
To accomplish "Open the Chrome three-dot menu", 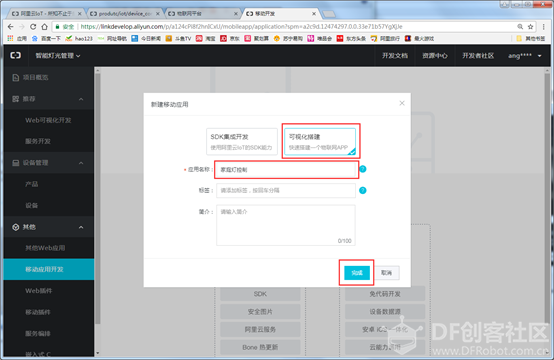I will [543, 27].
